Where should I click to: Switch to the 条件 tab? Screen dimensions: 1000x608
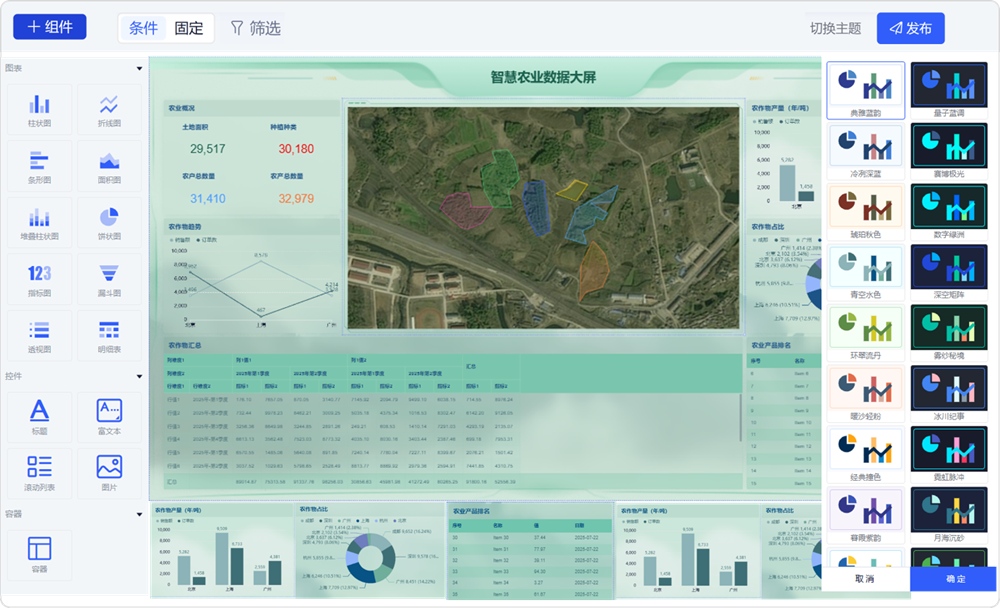pos(143,28)
